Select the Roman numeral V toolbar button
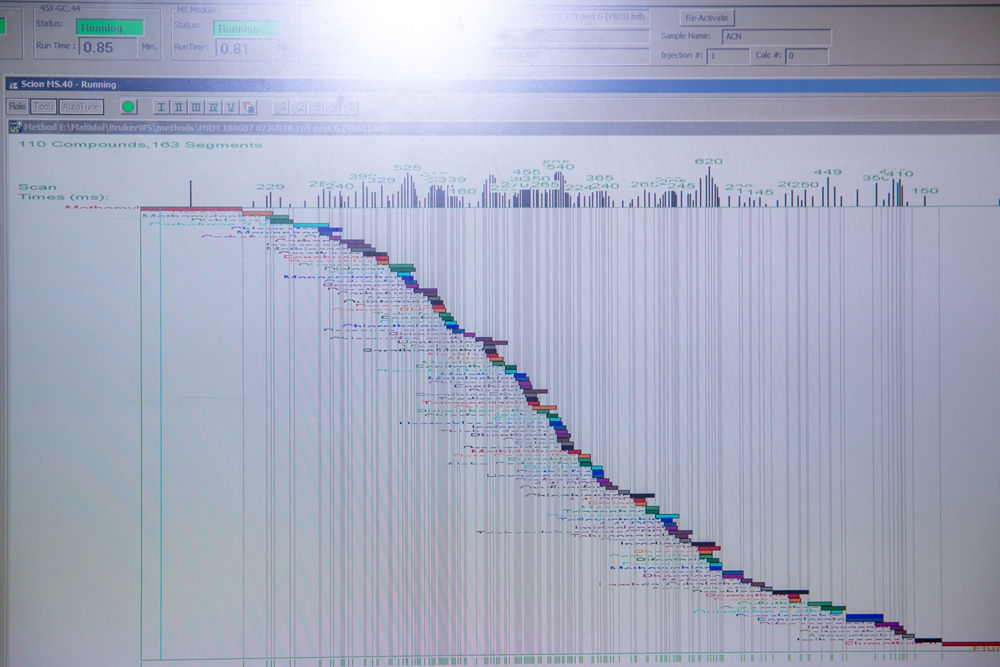This screenshot has height=667, width=1000. tap(231, 106)
